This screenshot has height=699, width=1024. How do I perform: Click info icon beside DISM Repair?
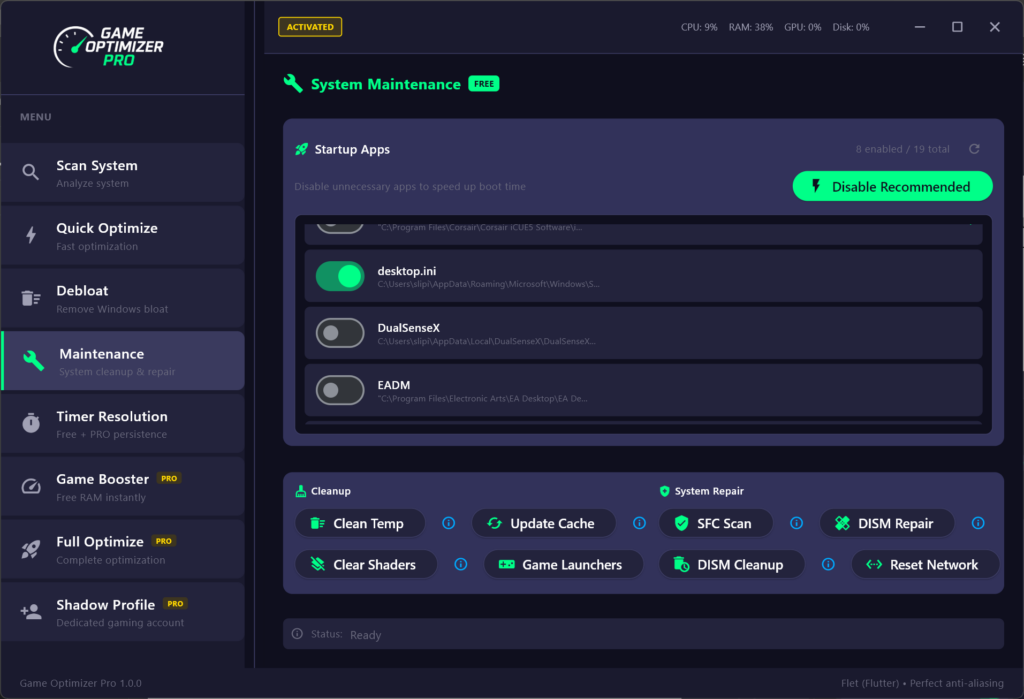click(978, 523)
